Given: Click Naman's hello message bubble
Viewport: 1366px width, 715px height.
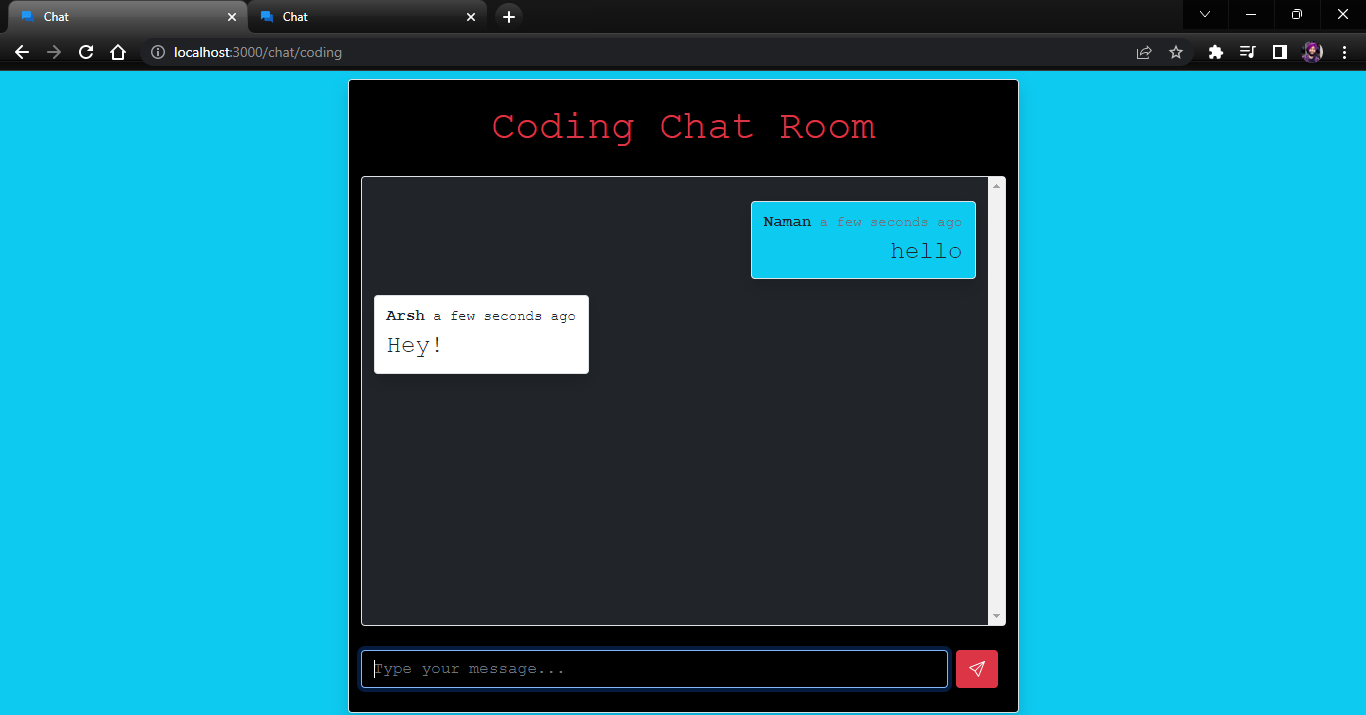Looking at the screenshot, I should click(x=863, y=240).
